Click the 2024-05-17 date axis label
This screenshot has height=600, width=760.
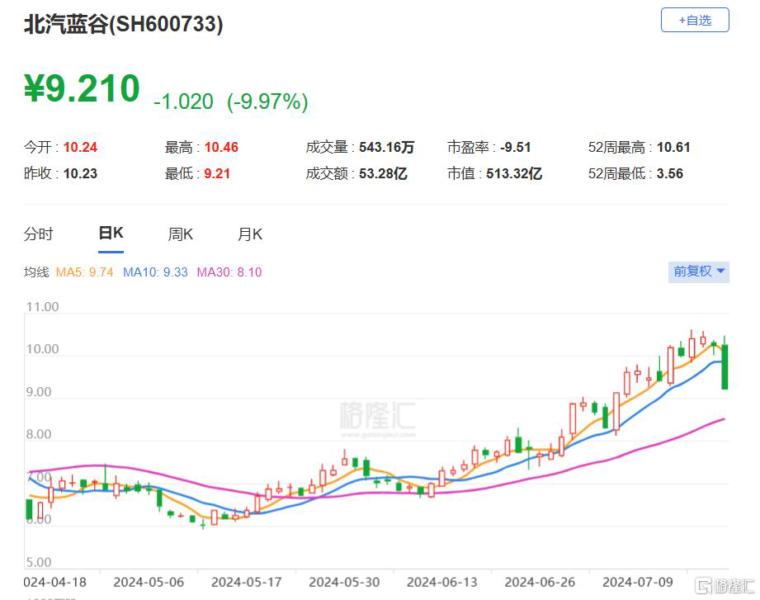tap(246, 582)
